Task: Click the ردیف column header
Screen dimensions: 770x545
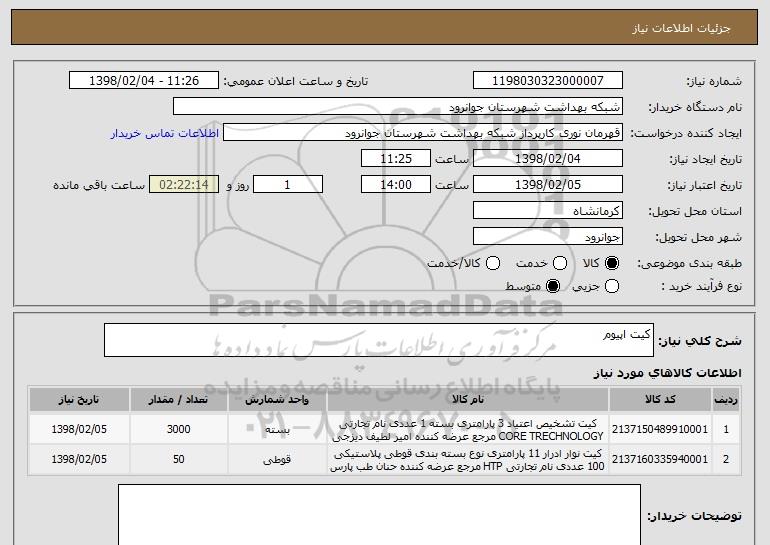Action: (726, 400)
